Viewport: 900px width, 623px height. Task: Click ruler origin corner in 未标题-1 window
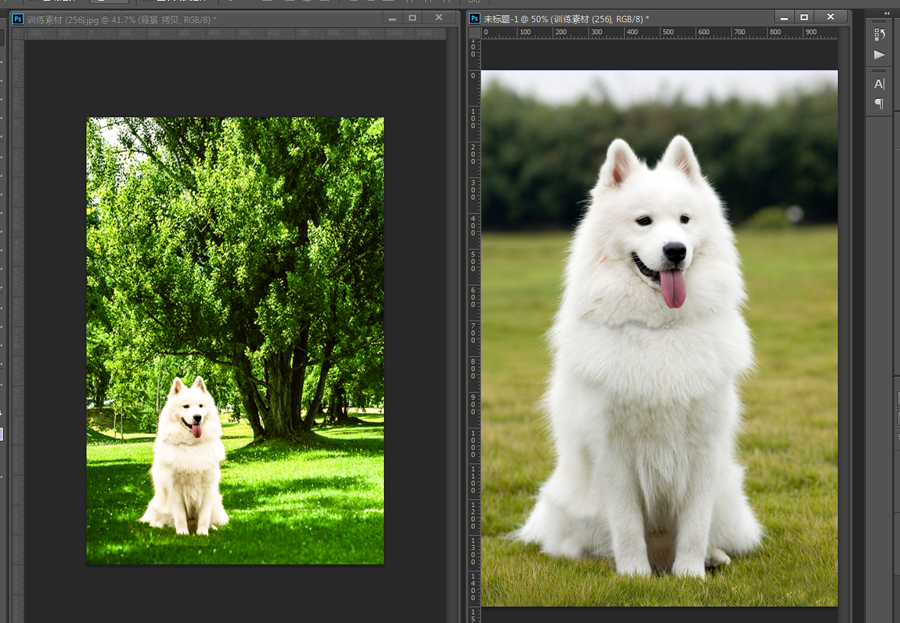pyautogui.click(x=474, y=33)
